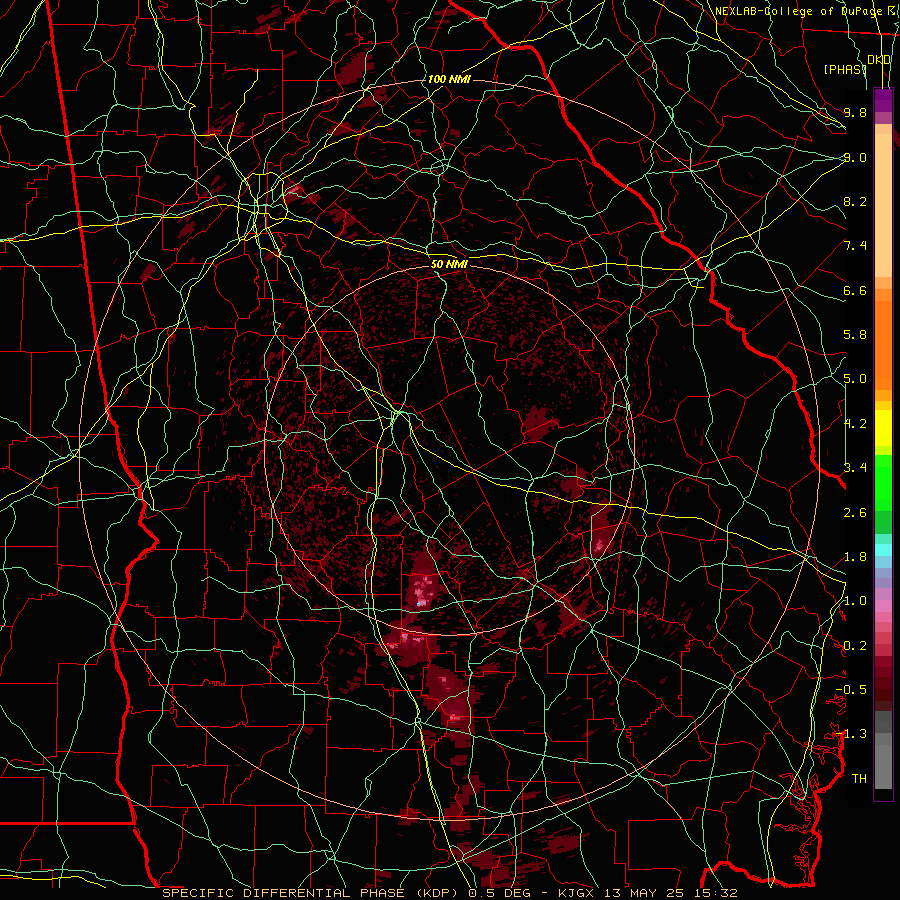The width and height of the screenshot is (900, 900).
Task: Click the 4.2 value on the color scale
Action: pyautogui.click(x=855, y=424)
